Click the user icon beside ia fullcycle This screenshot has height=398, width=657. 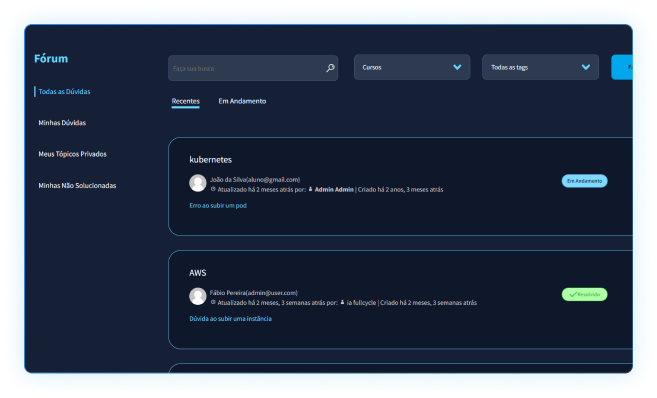(x=342, y=302)
